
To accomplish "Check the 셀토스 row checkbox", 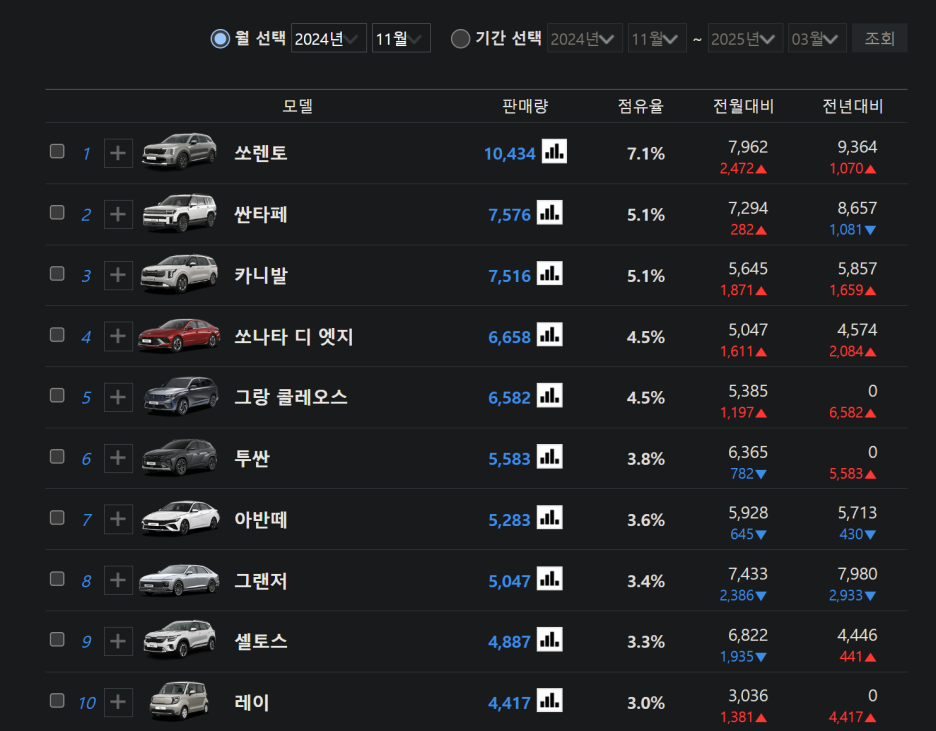I will pos(57,640).
